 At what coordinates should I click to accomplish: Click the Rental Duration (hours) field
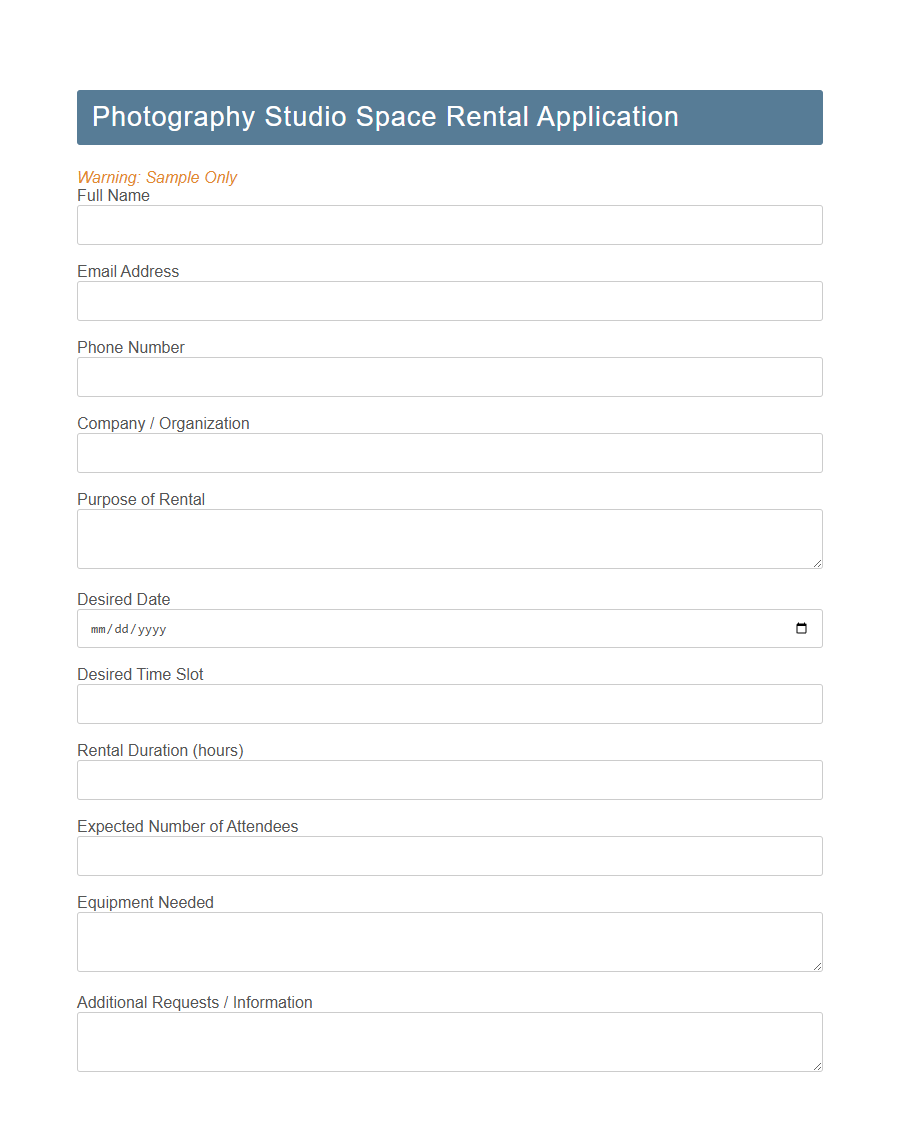click(449, 779)
